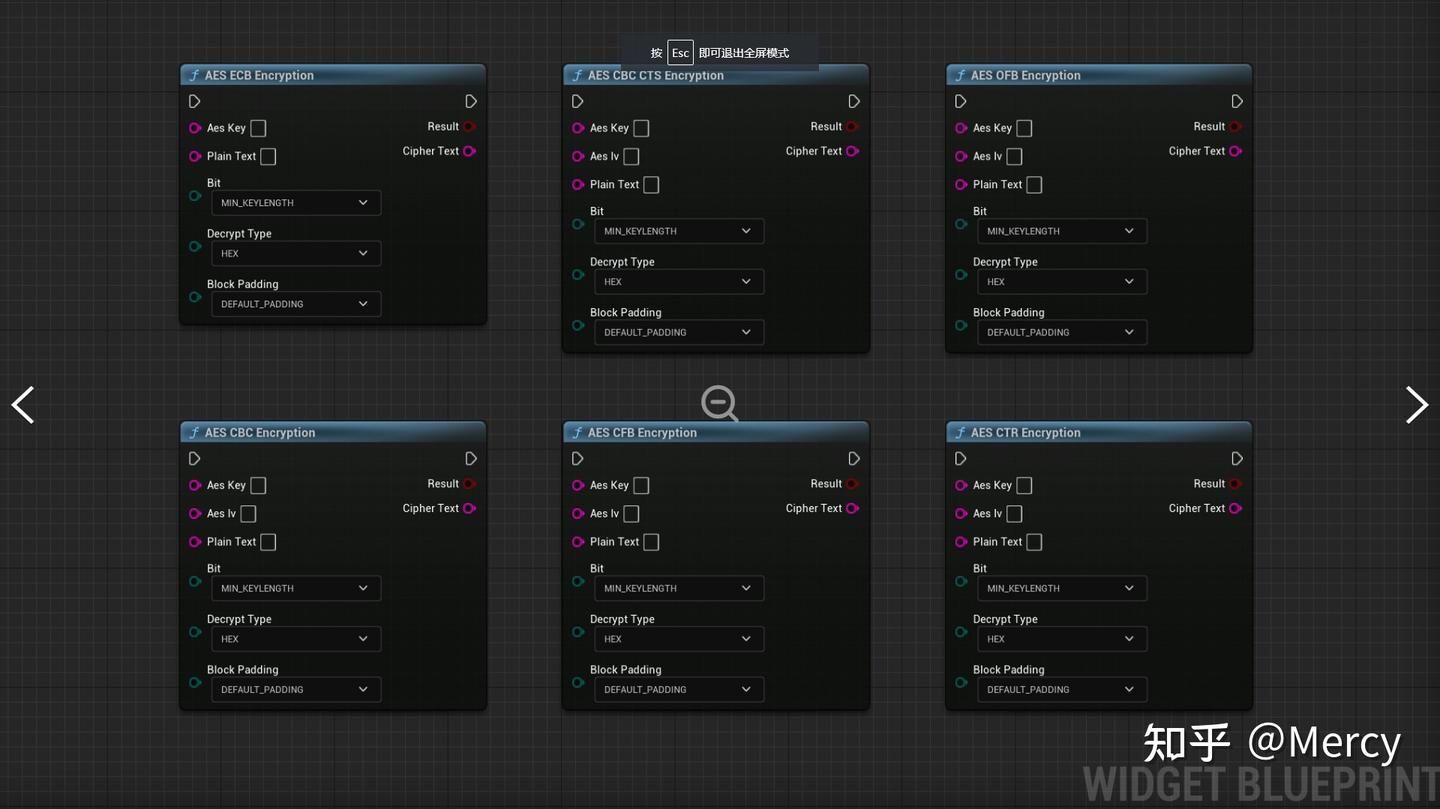Click the function icon on AES ECB Encryption header

(x=194, y=75)
